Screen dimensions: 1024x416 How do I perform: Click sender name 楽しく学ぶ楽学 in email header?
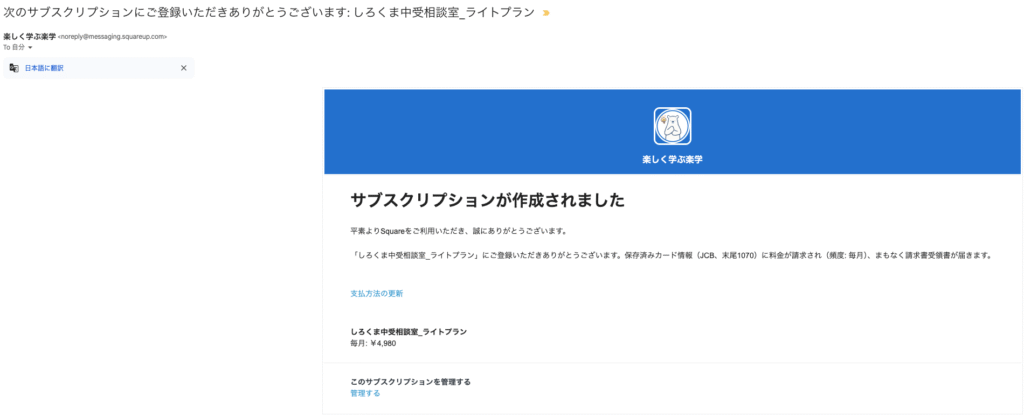click(29, 37)
